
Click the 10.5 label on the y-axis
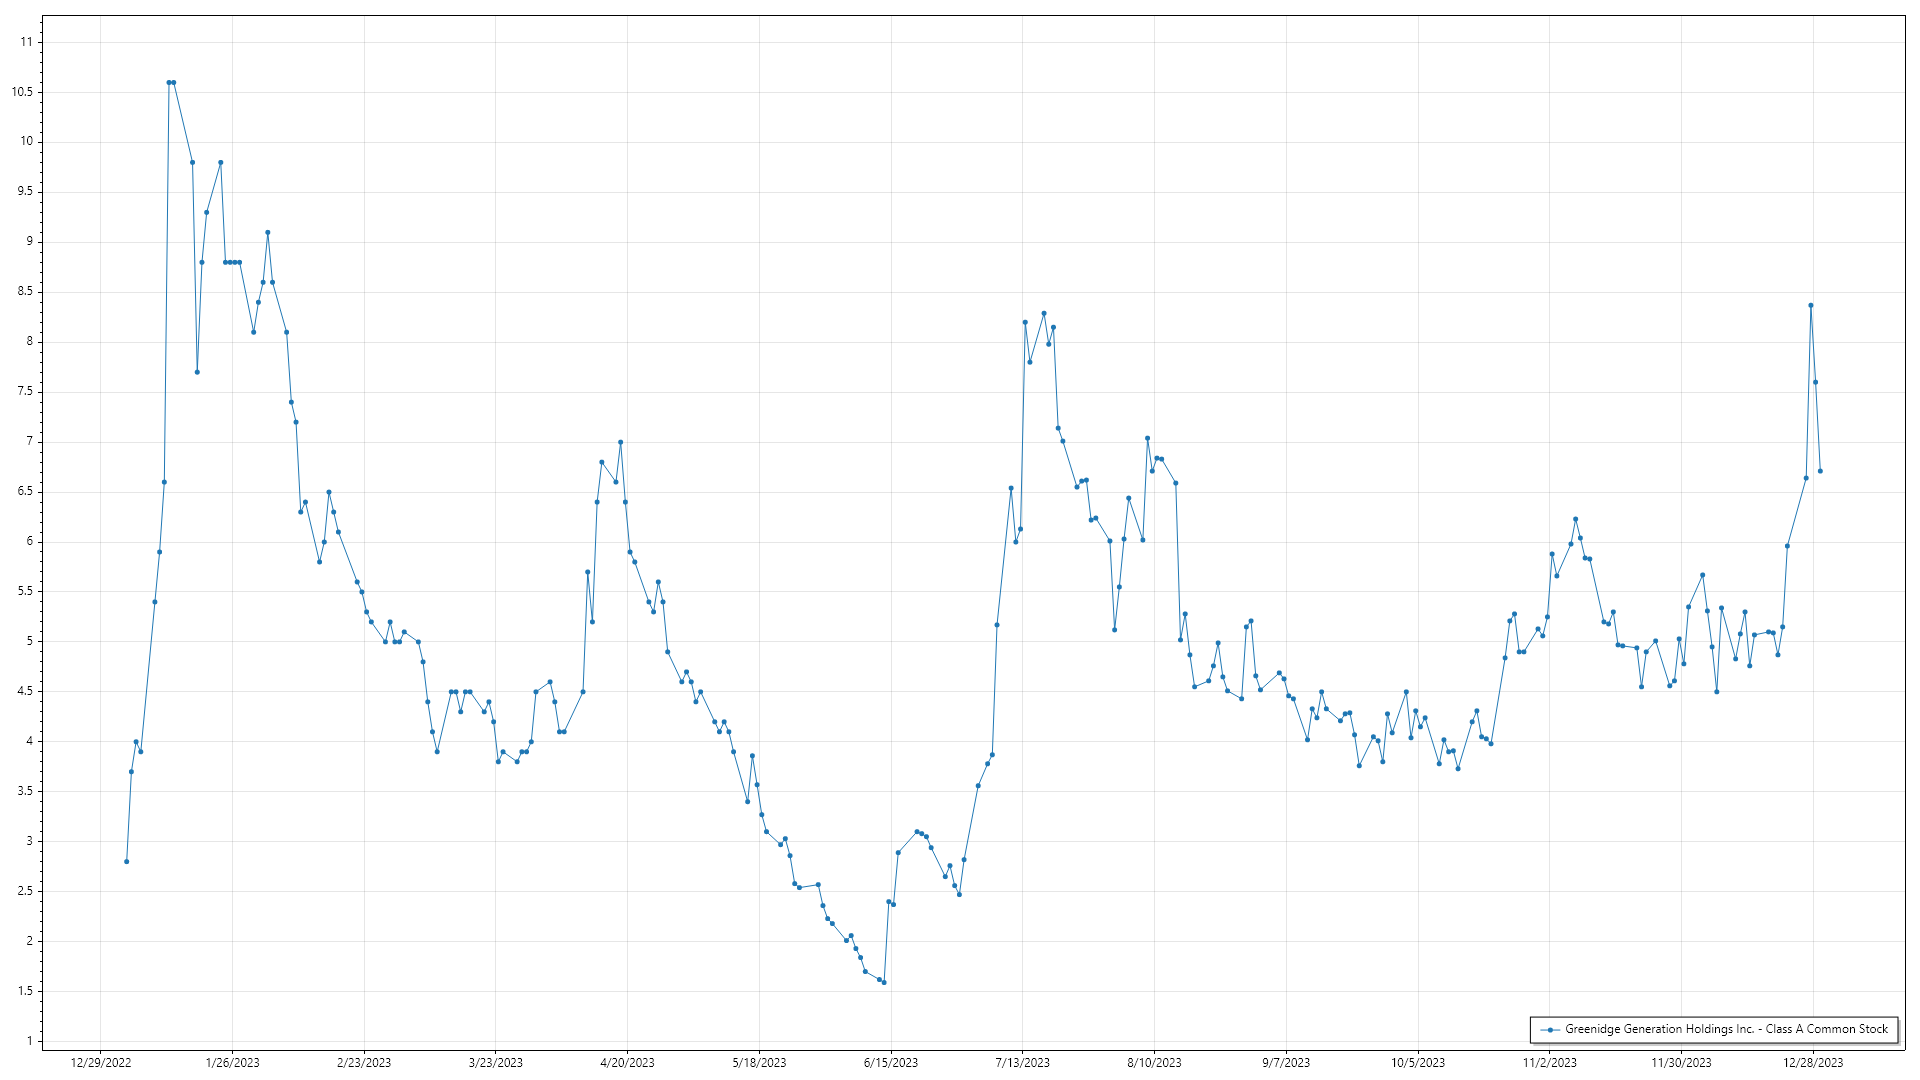click(22, 92)
